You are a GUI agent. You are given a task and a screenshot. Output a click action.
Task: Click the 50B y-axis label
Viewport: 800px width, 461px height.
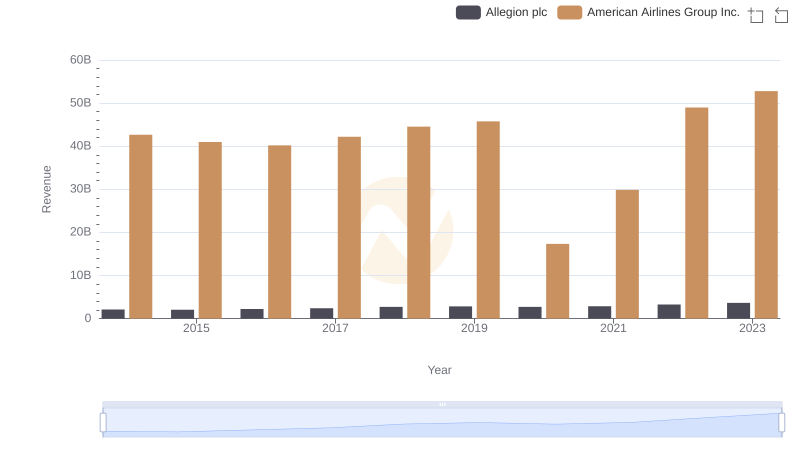pyautogui.click(x=81, y=103)
